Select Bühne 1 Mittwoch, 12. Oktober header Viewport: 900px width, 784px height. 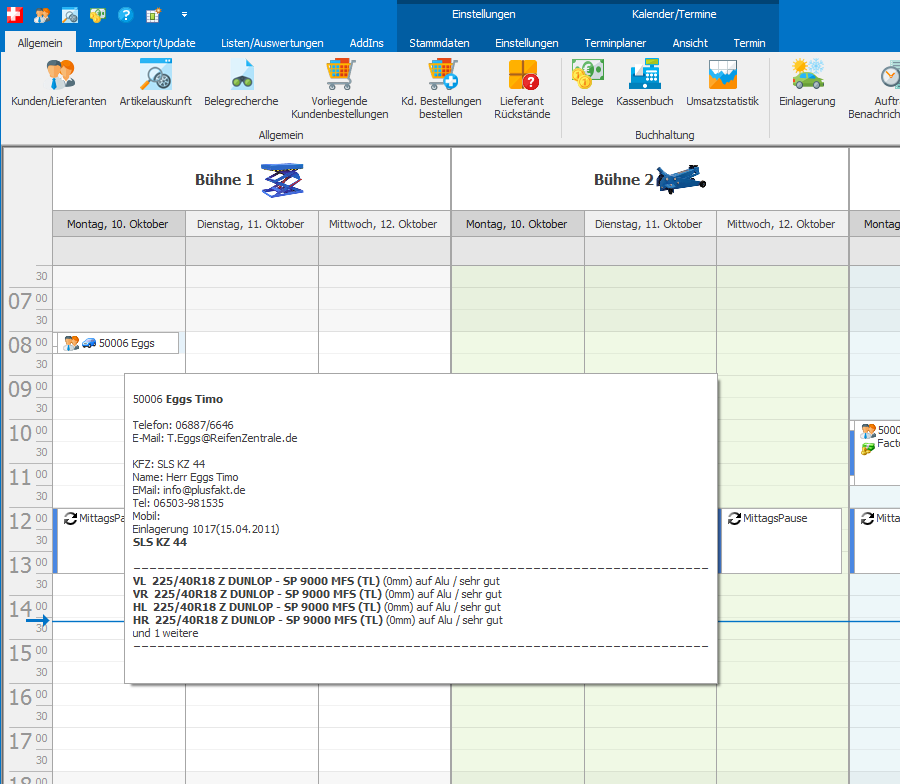point(384,224)
